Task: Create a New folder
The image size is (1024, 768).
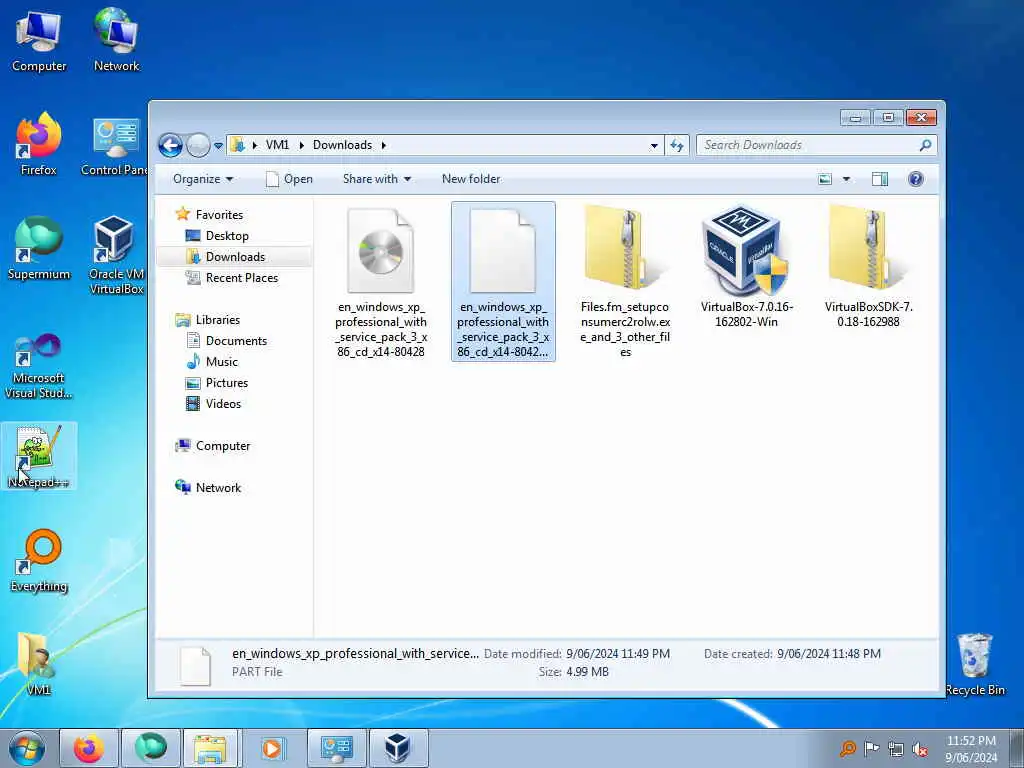Action: click(471, 179)
